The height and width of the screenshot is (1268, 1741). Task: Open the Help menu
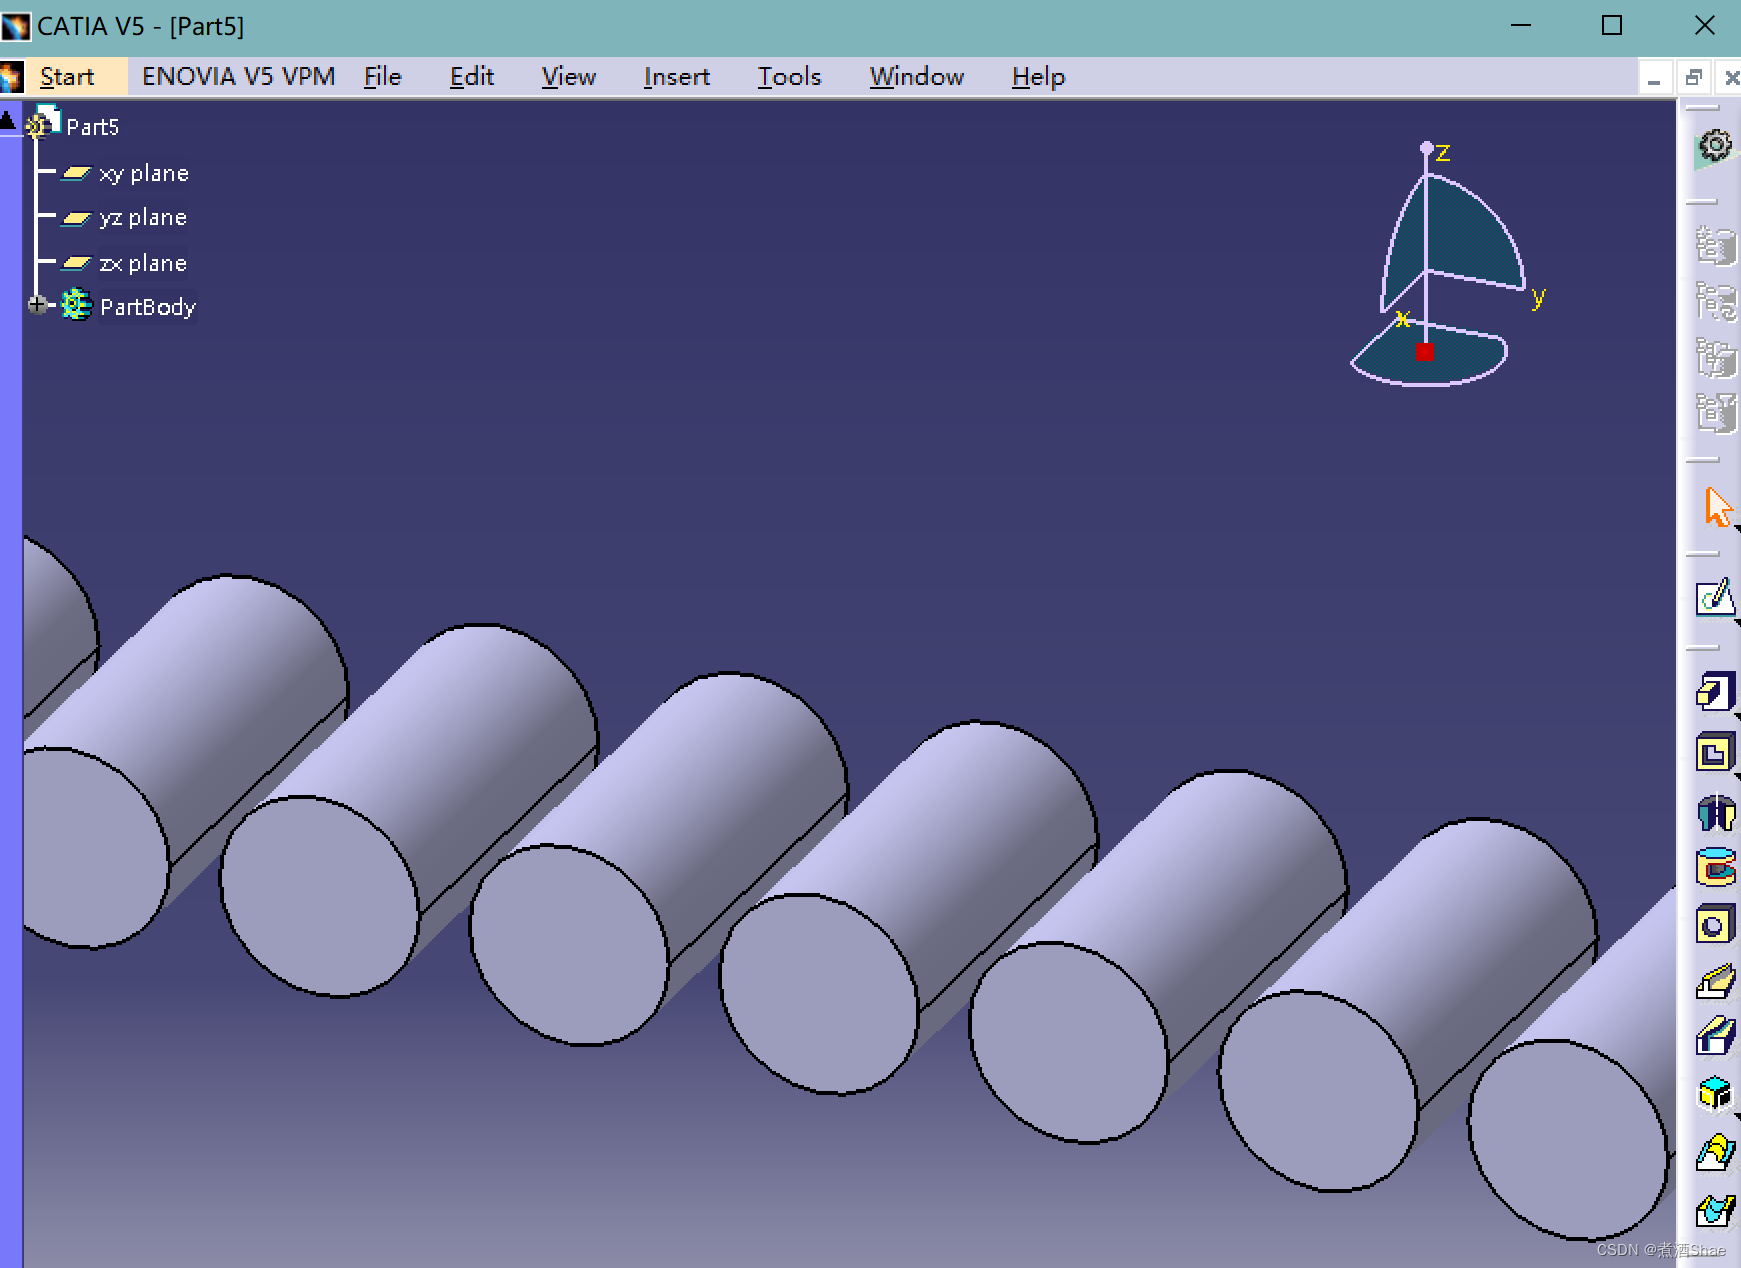pyautogui.click(x=1038, y=77)
